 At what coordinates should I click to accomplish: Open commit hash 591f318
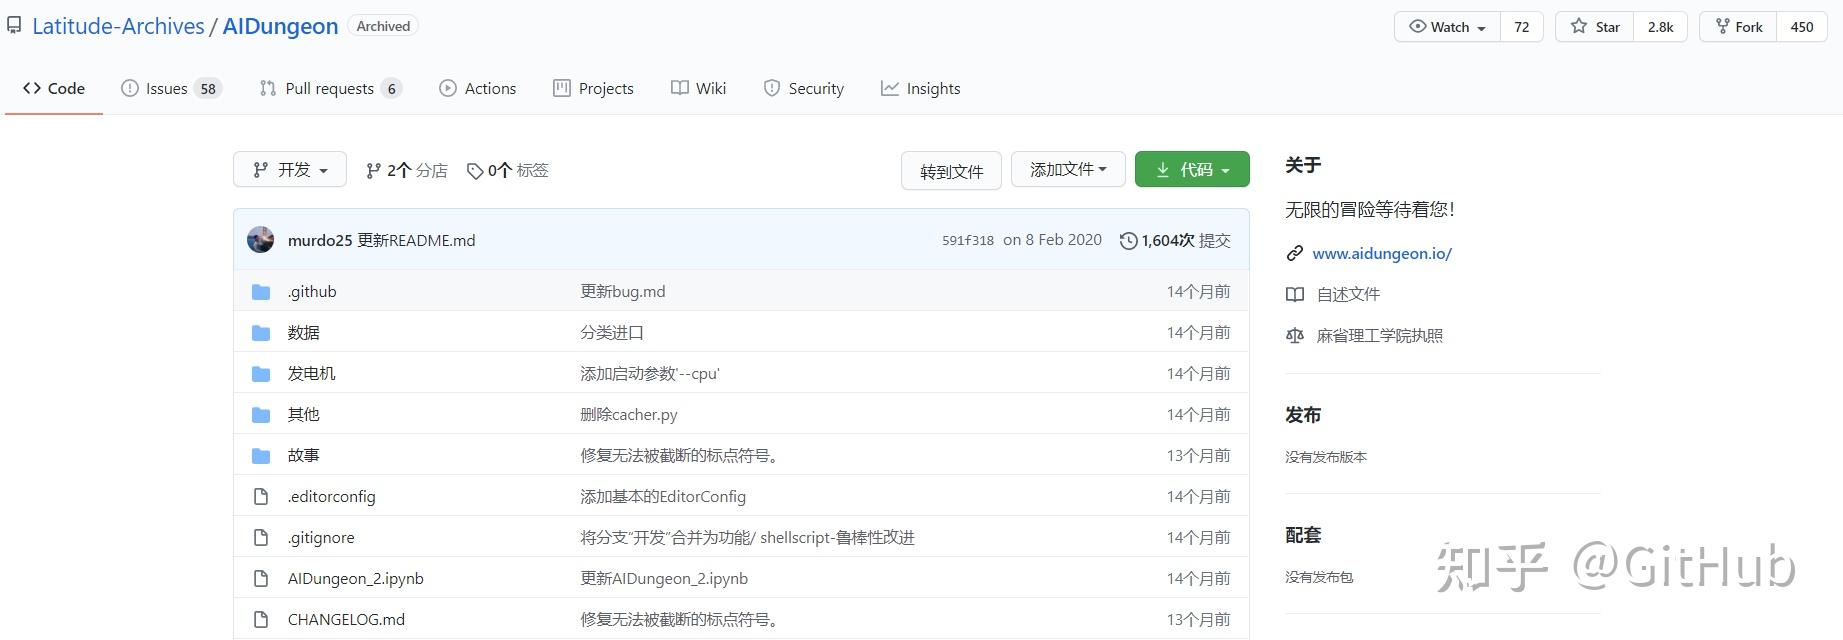pos(968,240)
